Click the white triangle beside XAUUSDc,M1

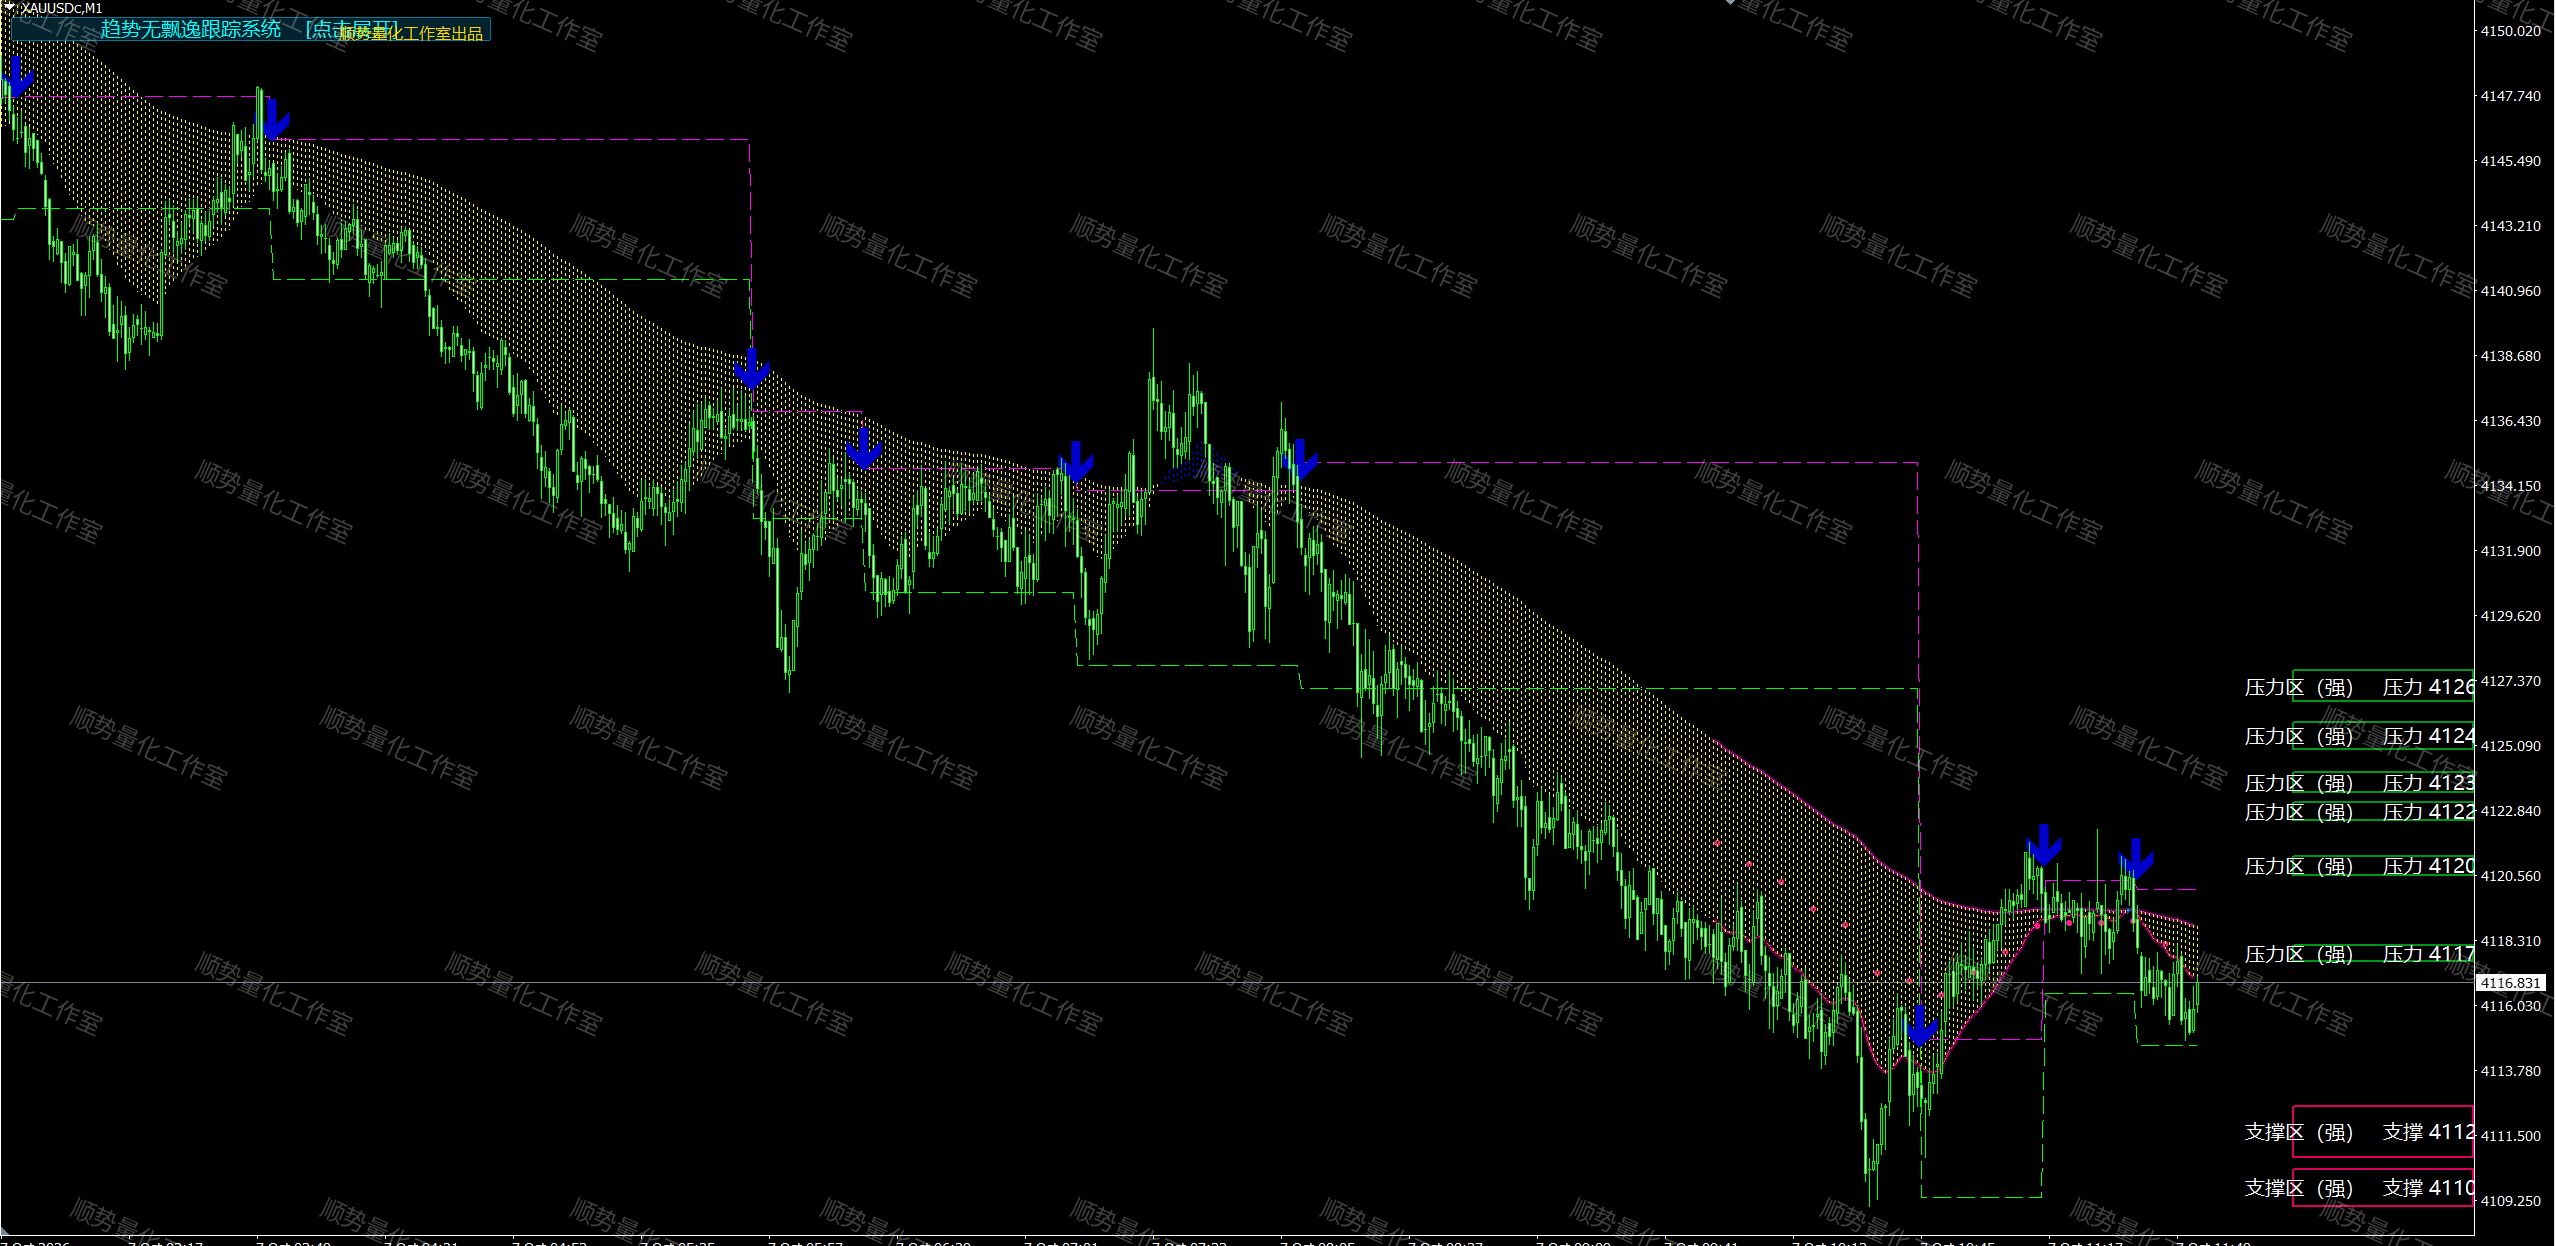pyautogui.click(x=9, y=8)
